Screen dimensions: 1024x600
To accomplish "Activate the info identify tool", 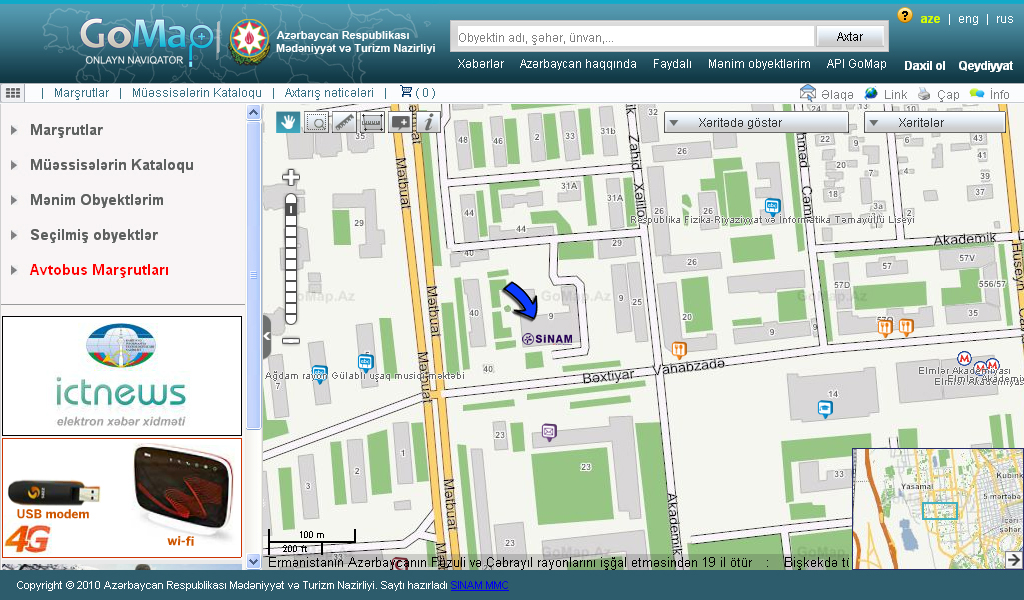I will click(429, 122).
